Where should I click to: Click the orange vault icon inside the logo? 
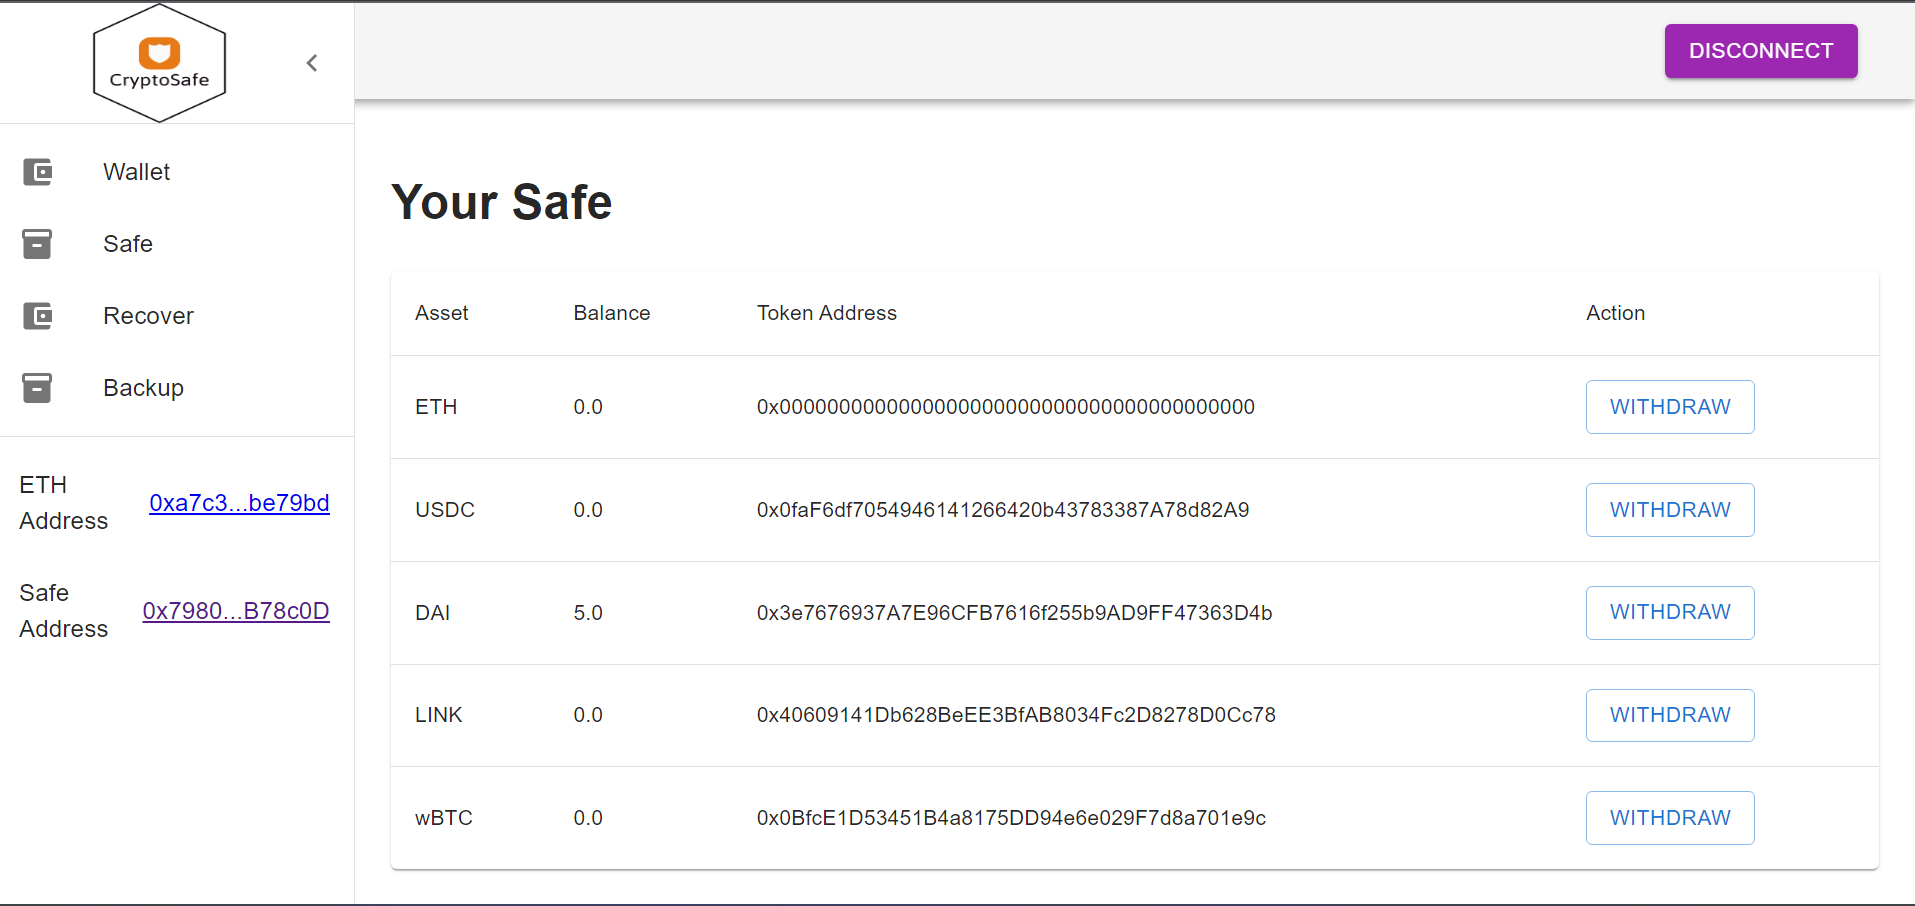pos(159,50)
